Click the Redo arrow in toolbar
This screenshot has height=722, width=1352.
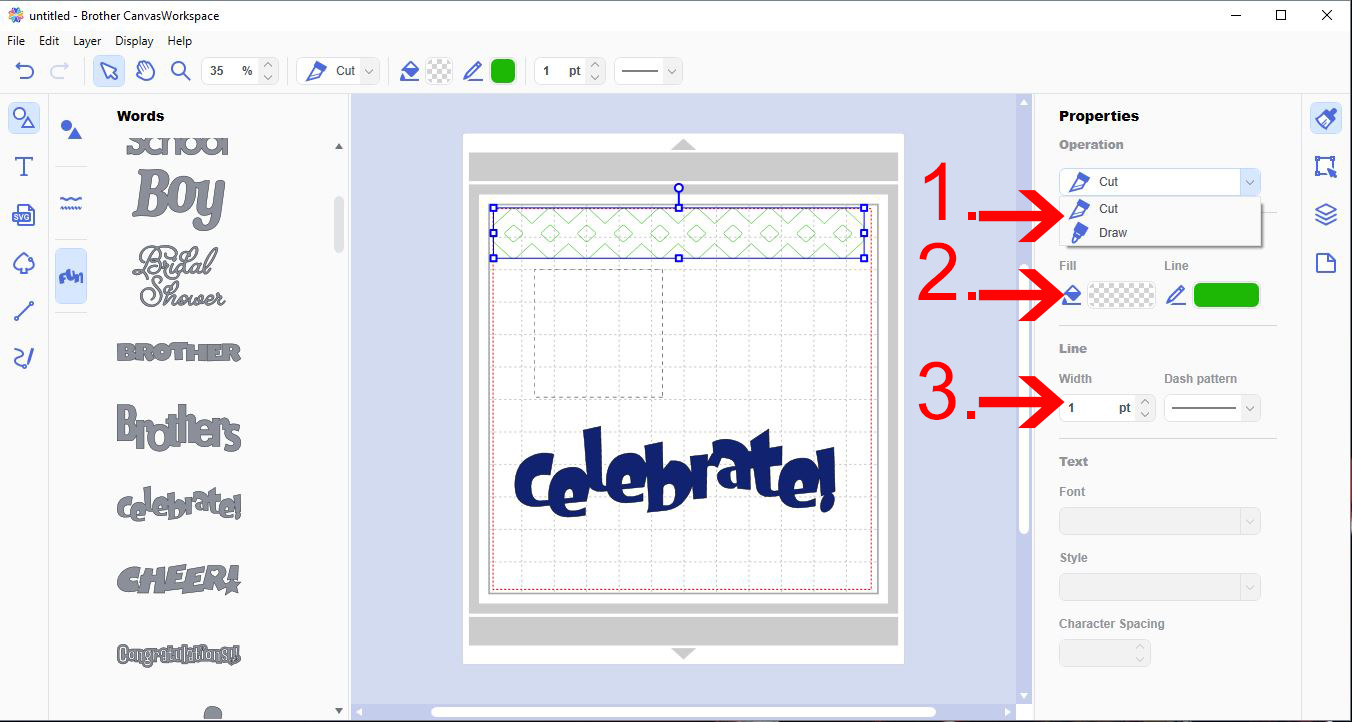pyautogui.click(x=59, y=71)
